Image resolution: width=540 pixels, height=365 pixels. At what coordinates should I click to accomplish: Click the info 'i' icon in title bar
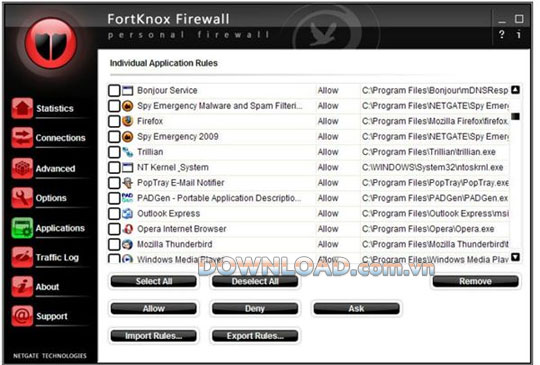(x=518, y=34)
